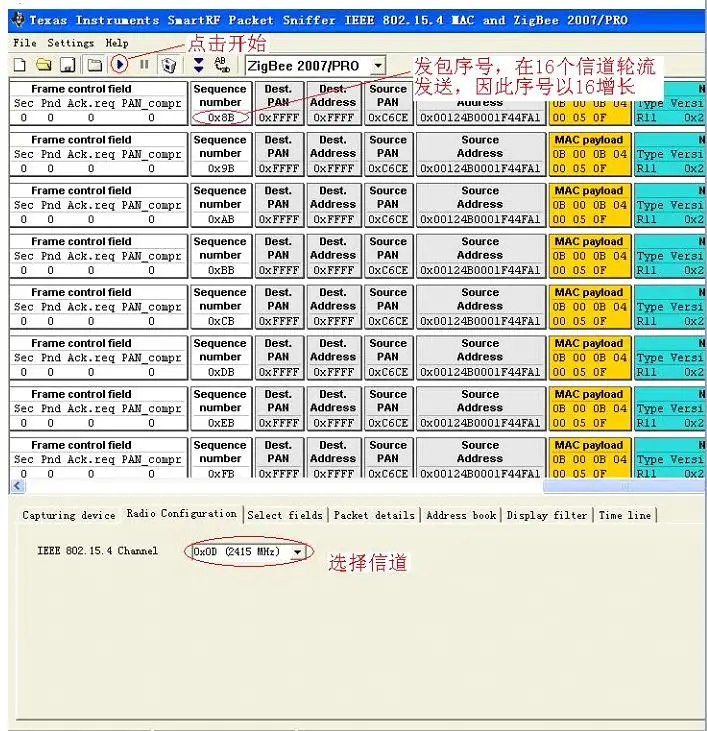Click the IEEE 802.15.4 Channel label

97,551
